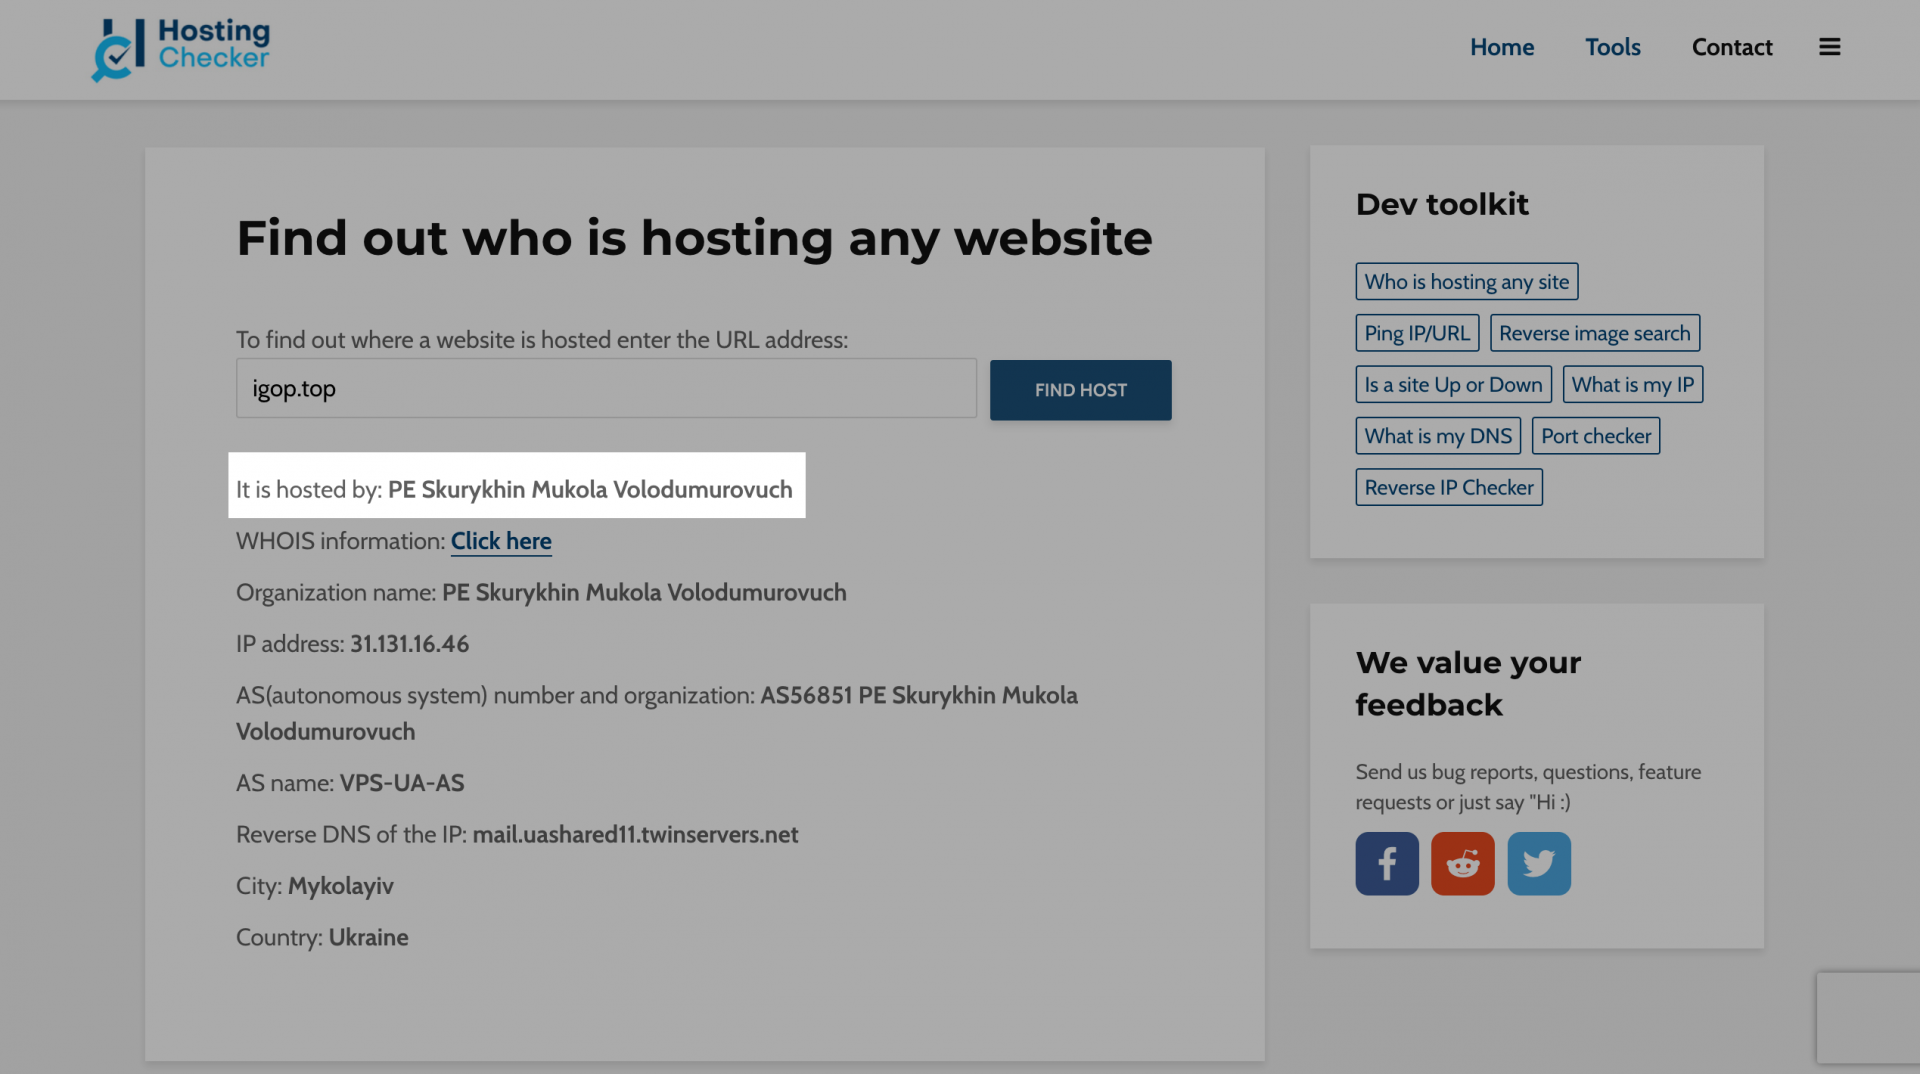Click the Hosting Checker logo
Viewport: 1920px width, 1074px height.
181,48
